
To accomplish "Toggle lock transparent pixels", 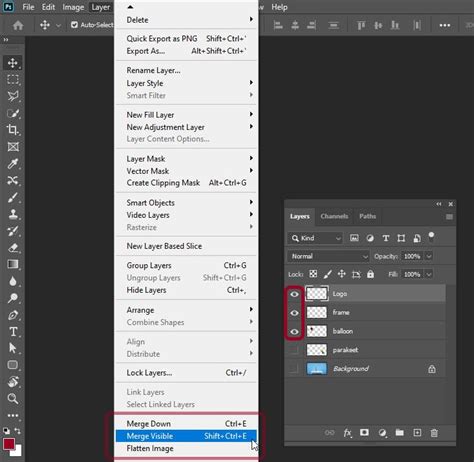I will pyautogui.click(x=313, y=274).
